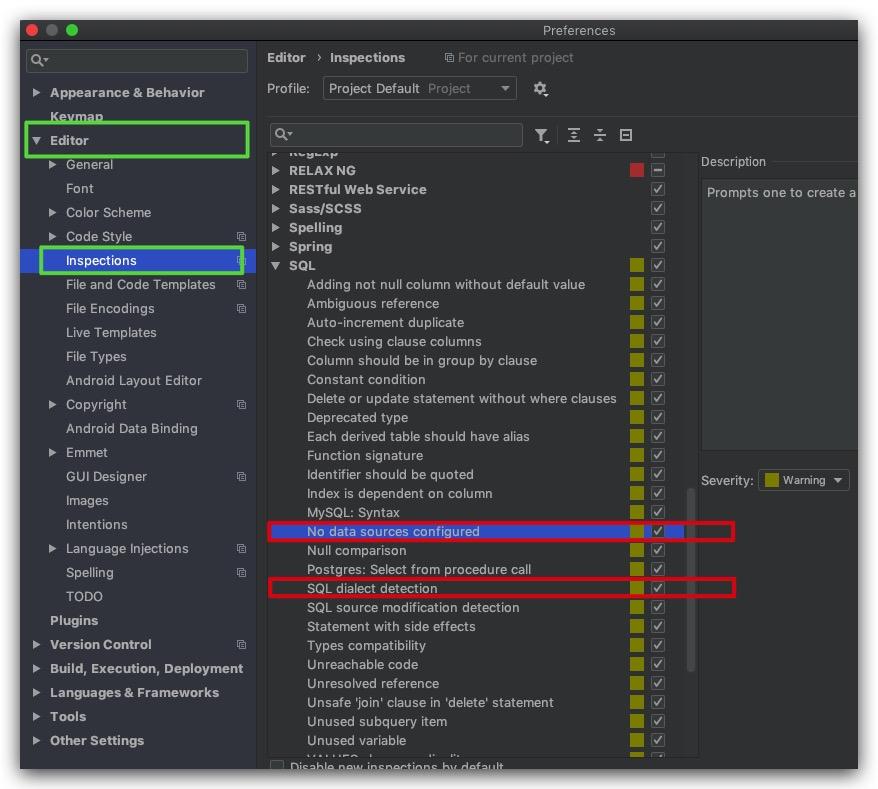Click the magnifier in the inspections search
Image resolution: width=878 pixels, height=789 pixels.
(x=283, y=135)
